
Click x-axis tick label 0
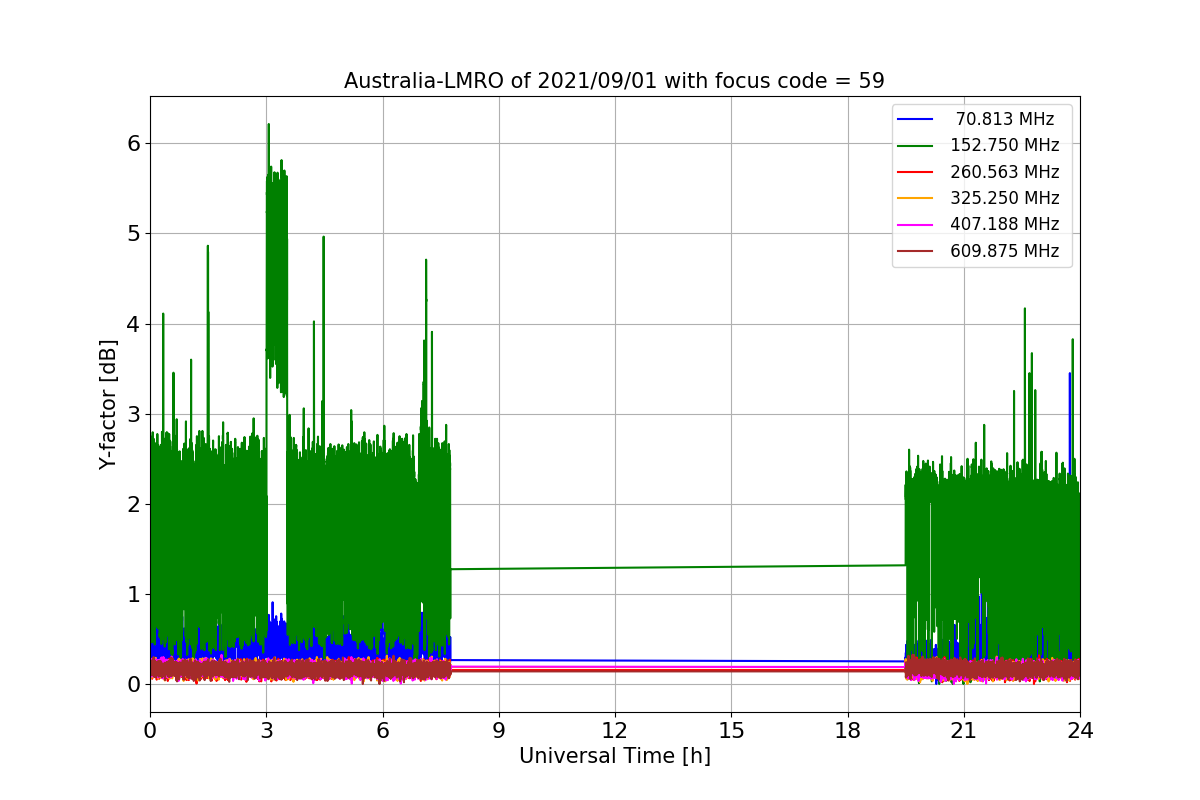click(x=150, y=731)
